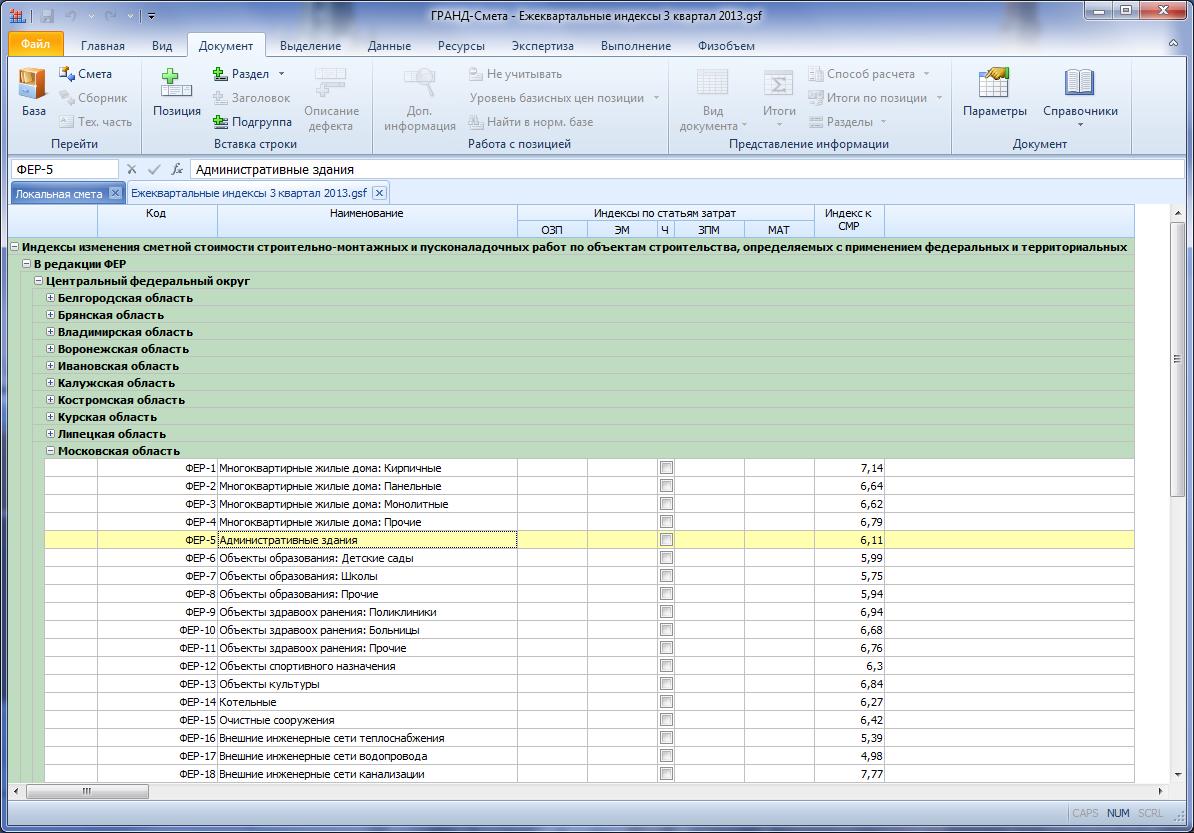Click the Раздел insert icon
The height and width of the screenshot is (833, 1194).
tap(222, 74)
